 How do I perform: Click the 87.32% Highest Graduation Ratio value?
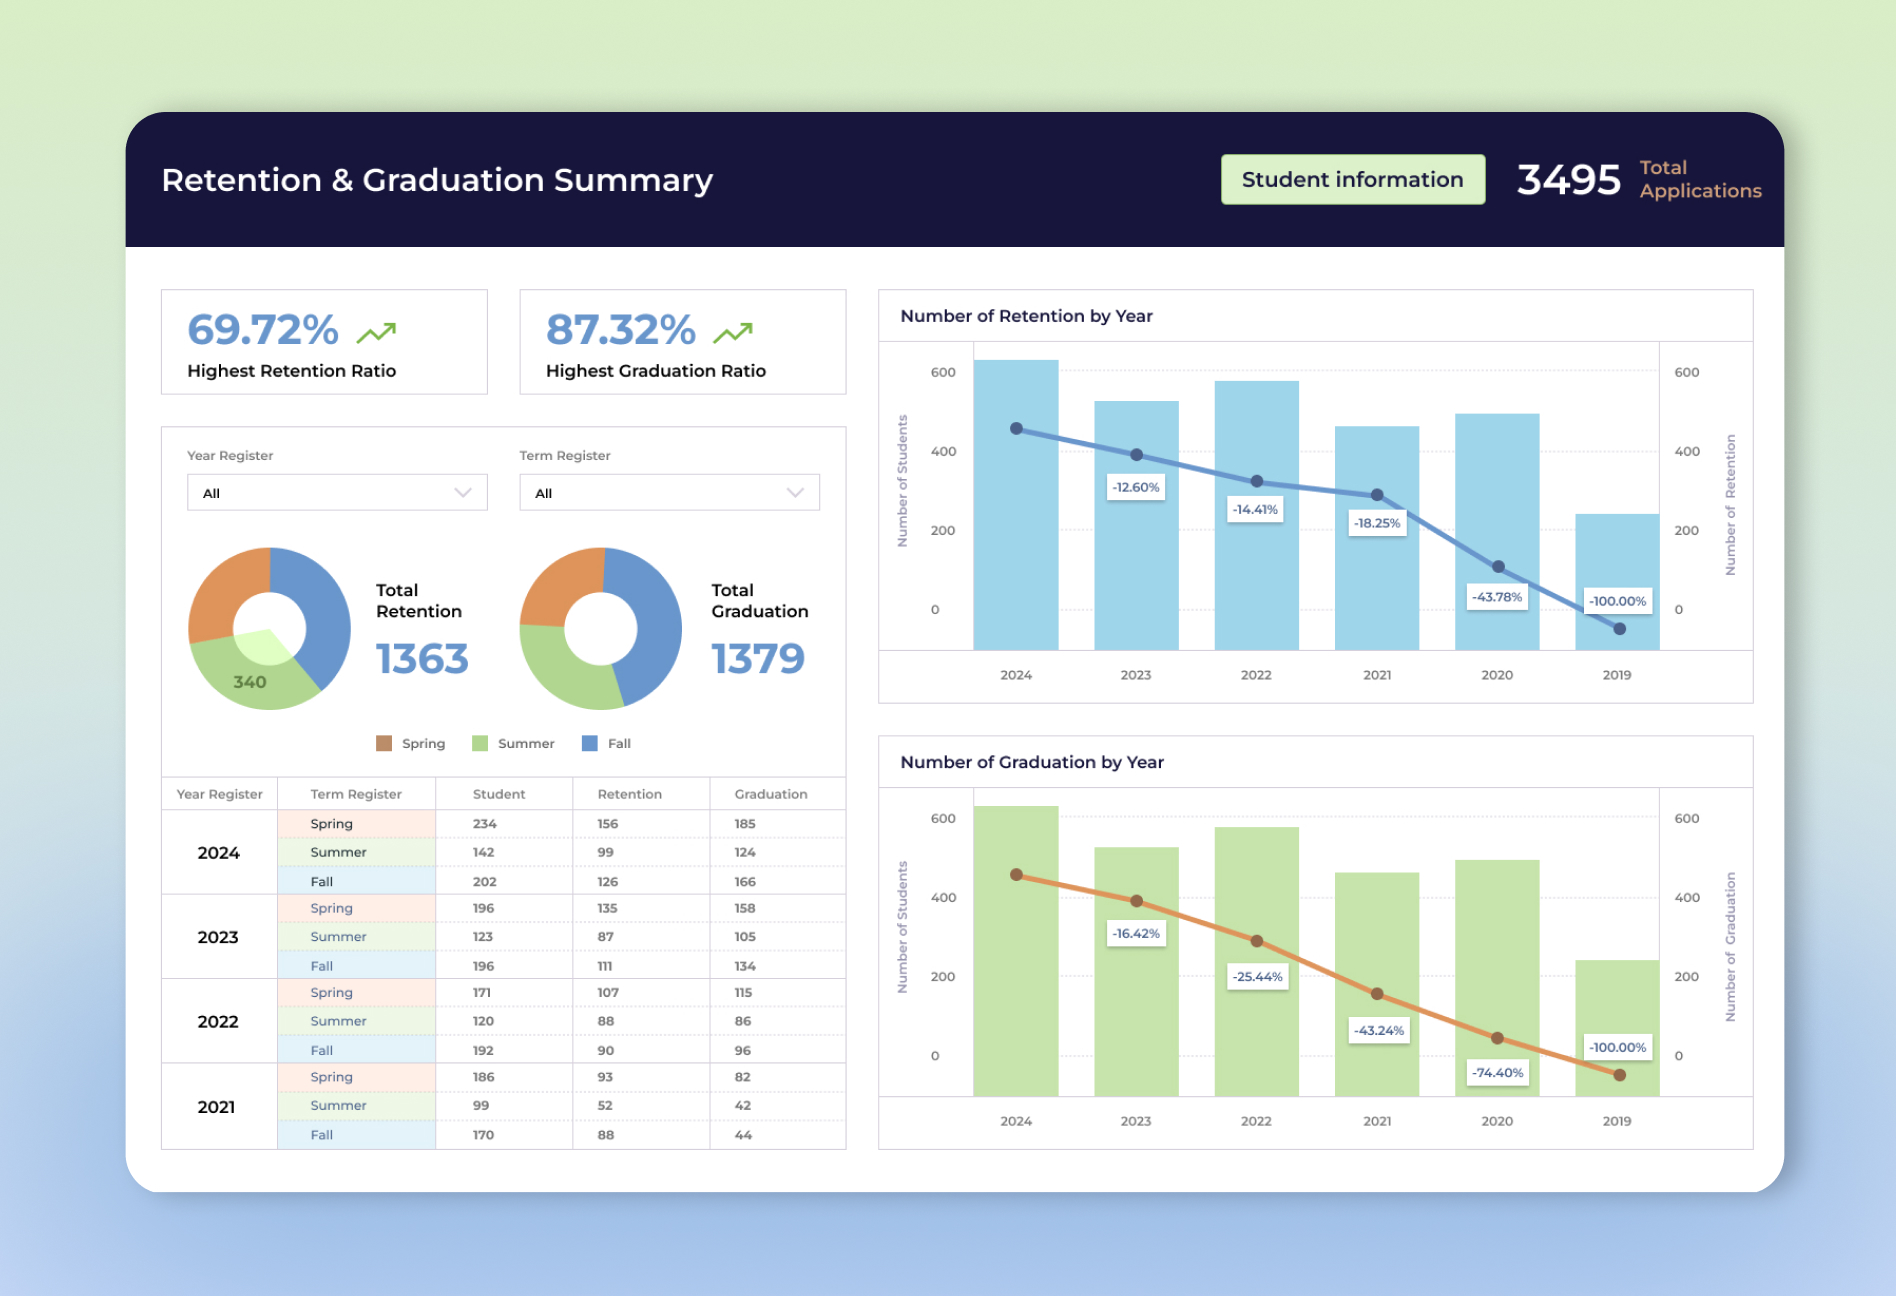coord(621,329)
